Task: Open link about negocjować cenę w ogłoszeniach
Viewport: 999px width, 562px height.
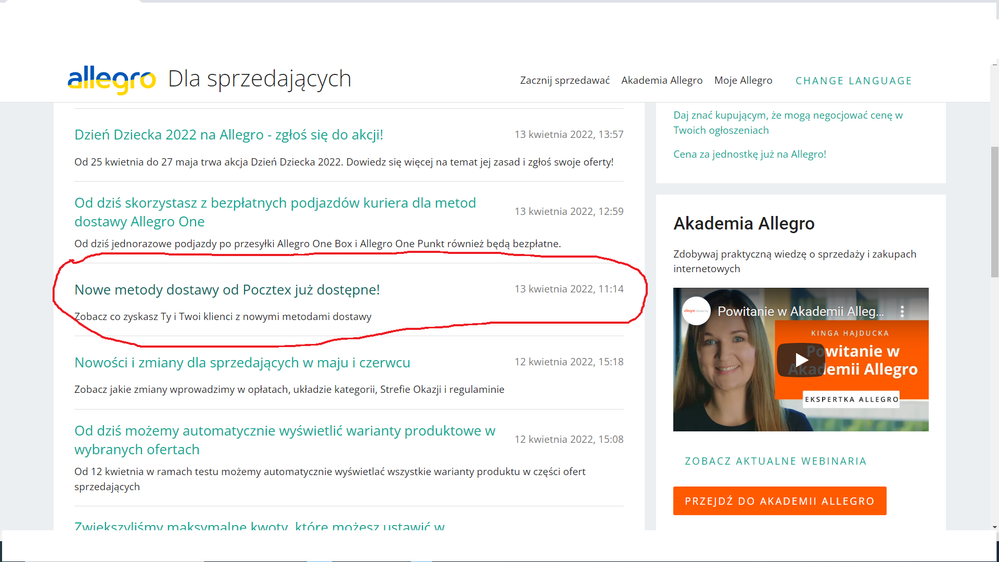Action: click(788, 122)
